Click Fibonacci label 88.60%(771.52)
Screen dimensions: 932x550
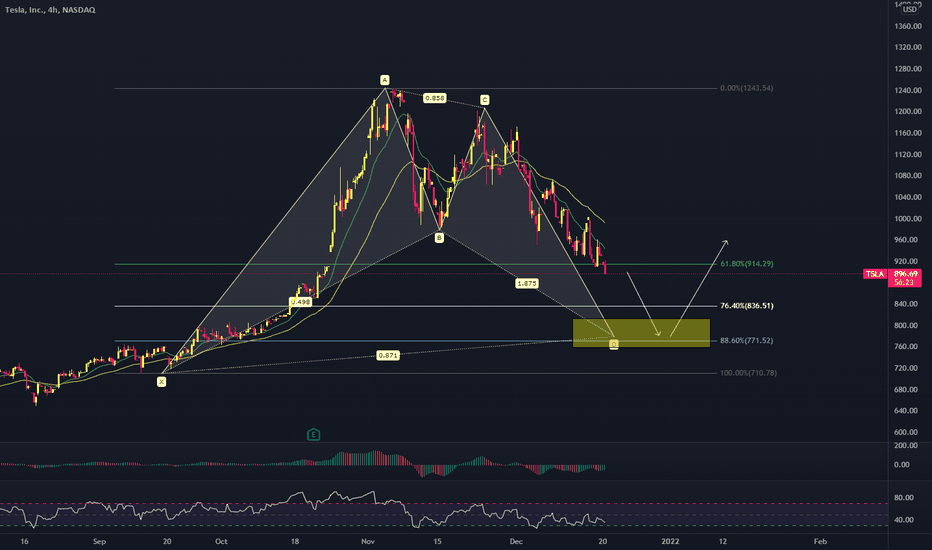click(747, 341)
